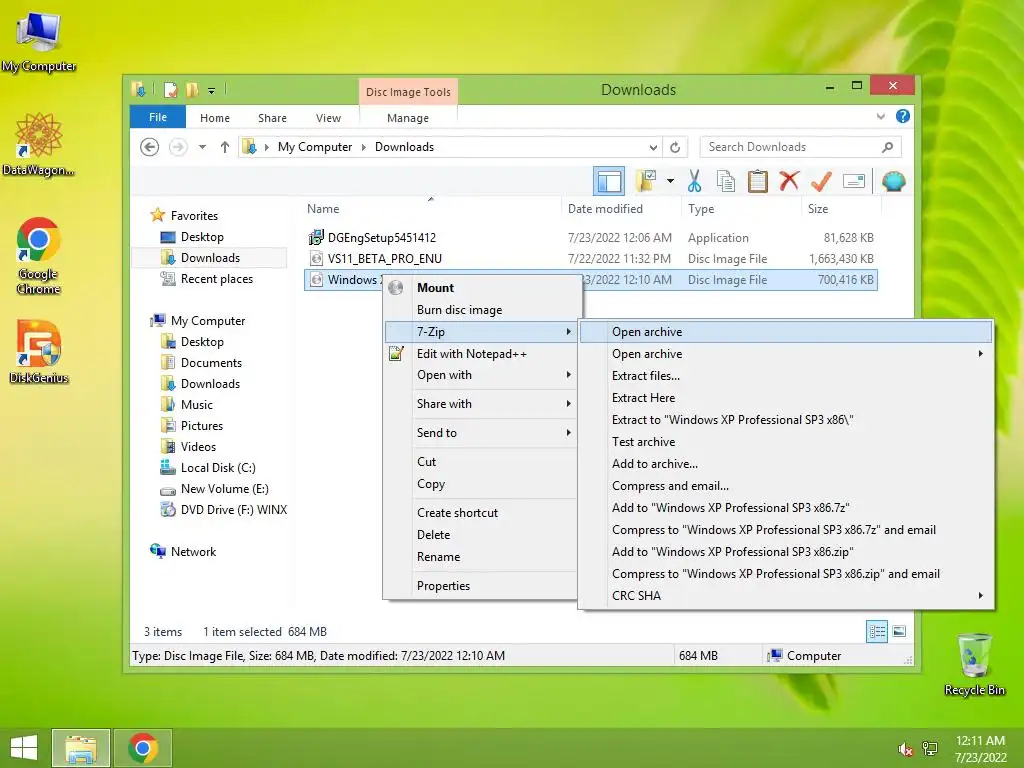Image resolution: width=1024 pixels, height=768 pixels.
Task: Choose Test archive
Action: point(786,441)
